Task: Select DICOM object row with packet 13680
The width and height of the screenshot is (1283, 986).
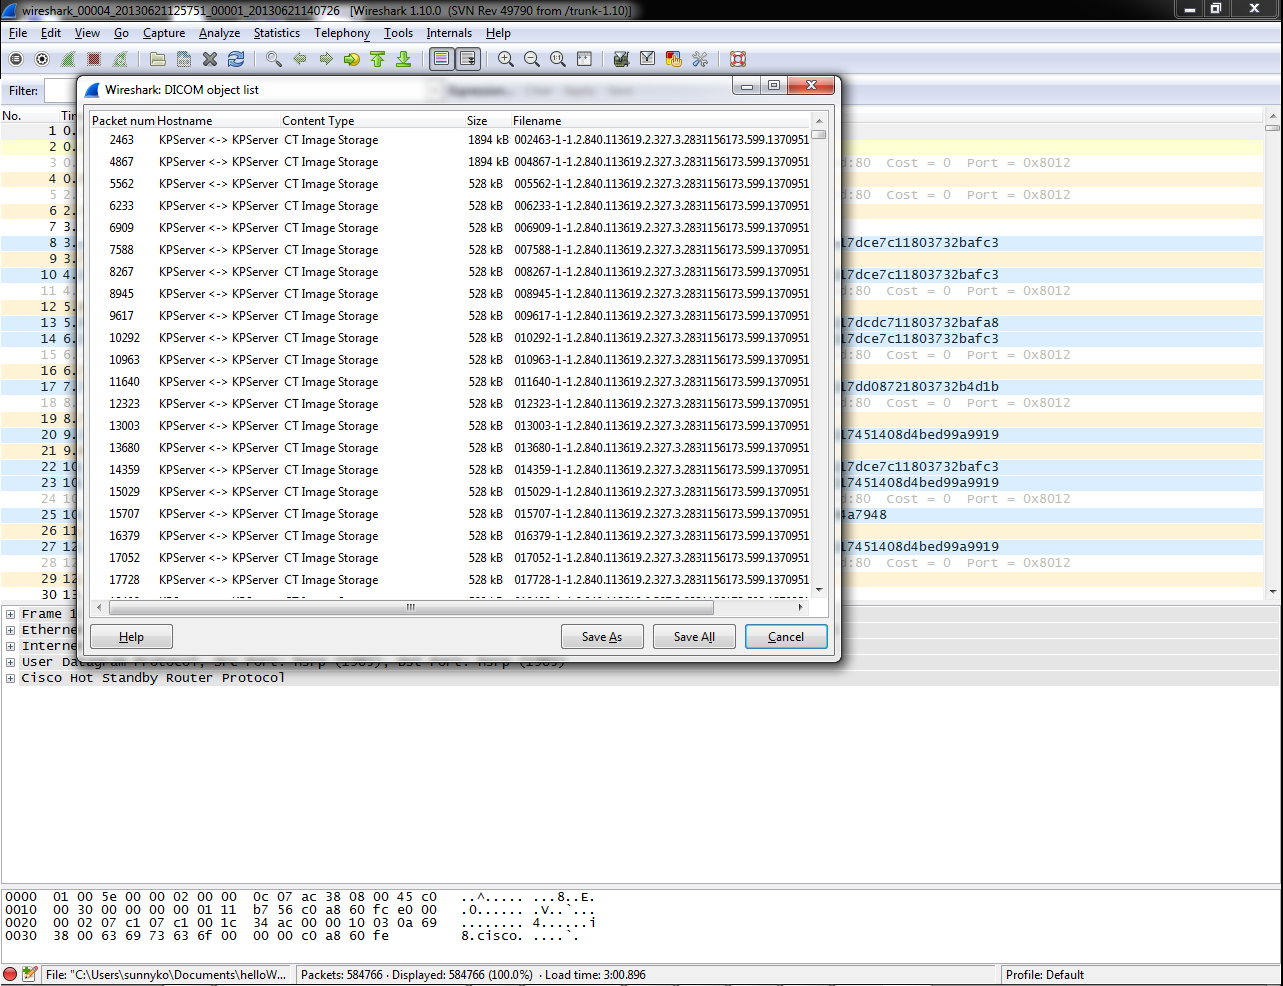Action: tap(450, 448)
